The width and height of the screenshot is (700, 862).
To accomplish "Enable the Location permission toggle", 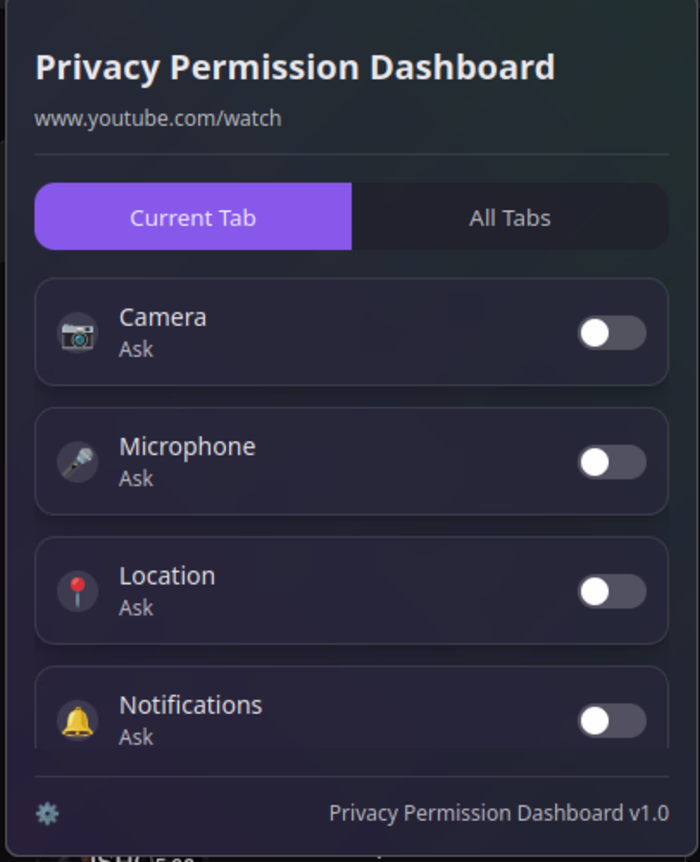I will (611, 590).
